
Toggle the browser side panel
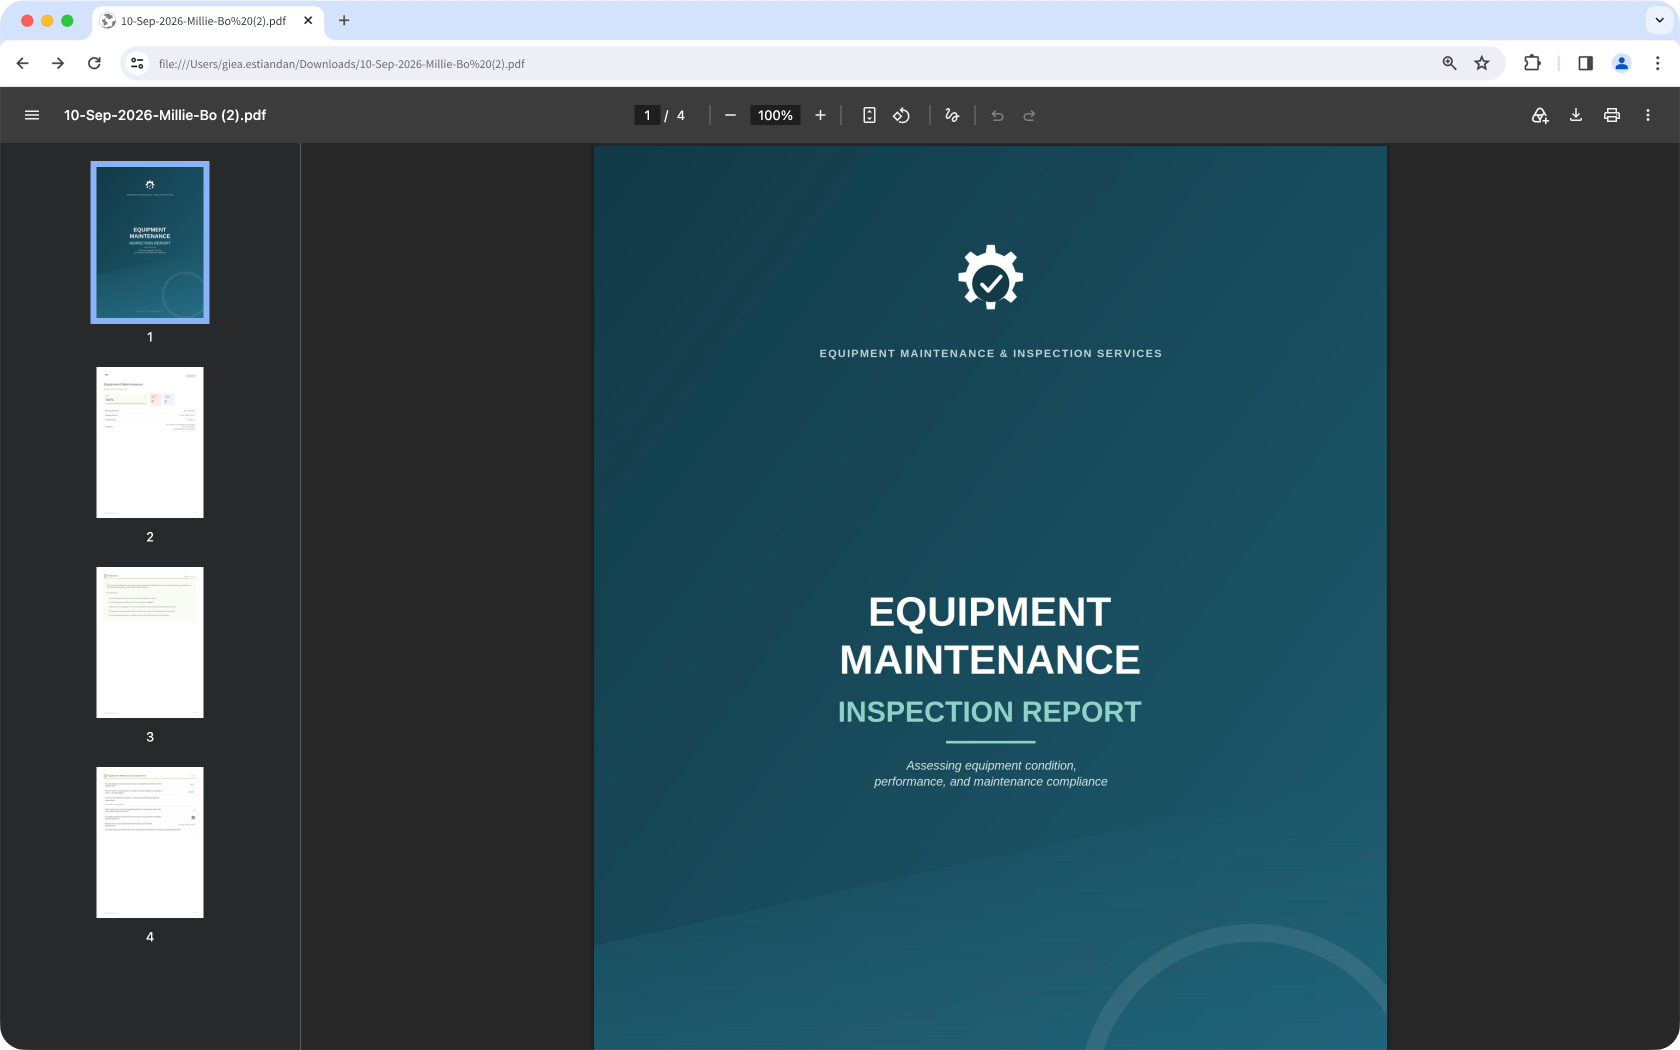pyautogui.click(x=1585, y=63)
